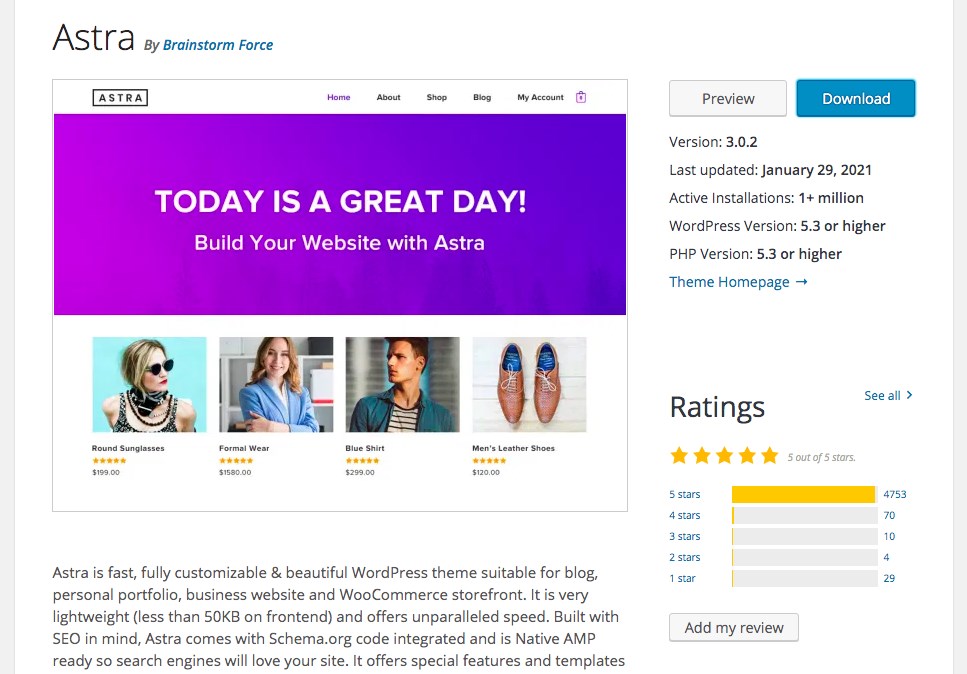967x674 pixels.
Task: Click the Formal Wear product photo
Action: 276,384
